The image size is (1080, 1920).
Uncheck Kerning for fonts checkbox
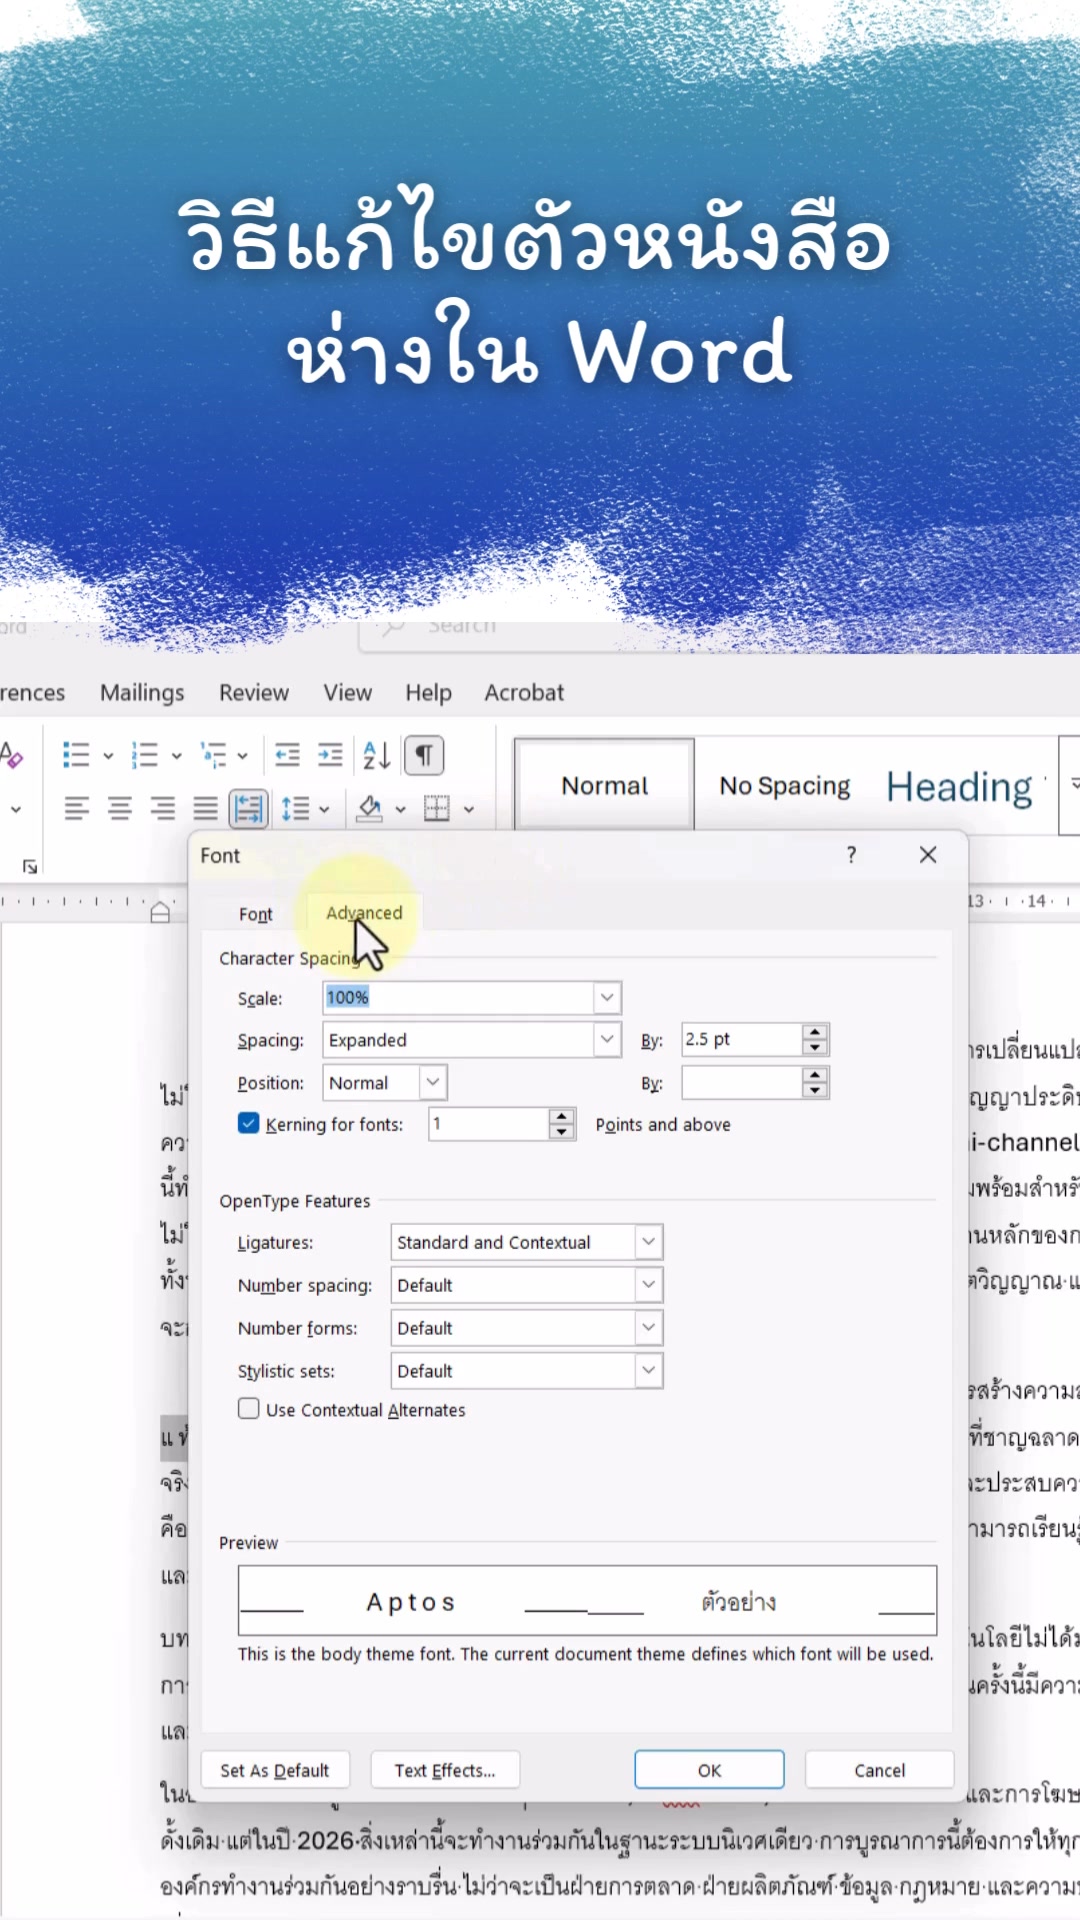coord(249,1123)
